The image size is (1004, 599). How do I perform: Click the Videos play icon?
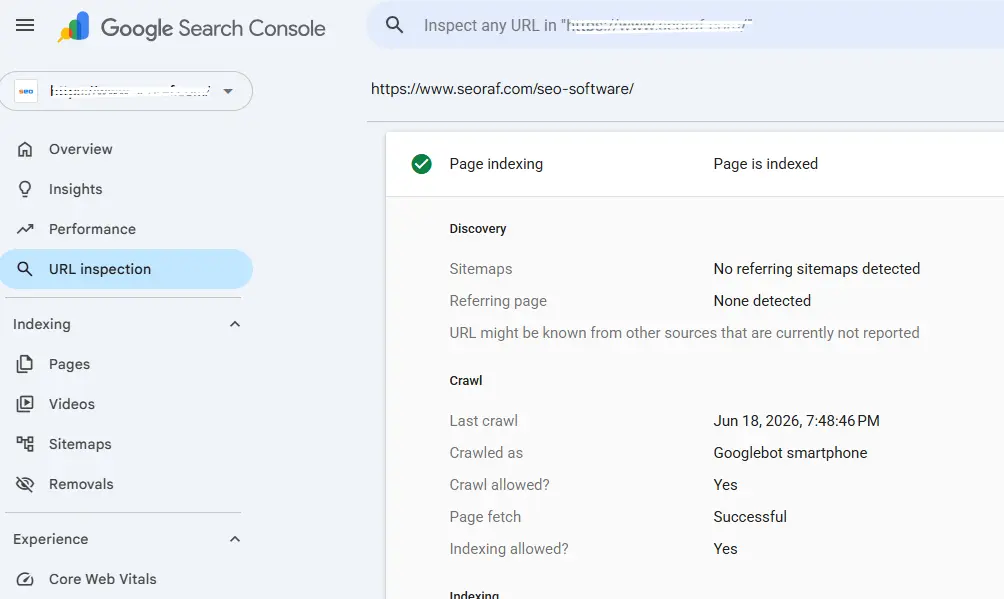click(25, 404)
